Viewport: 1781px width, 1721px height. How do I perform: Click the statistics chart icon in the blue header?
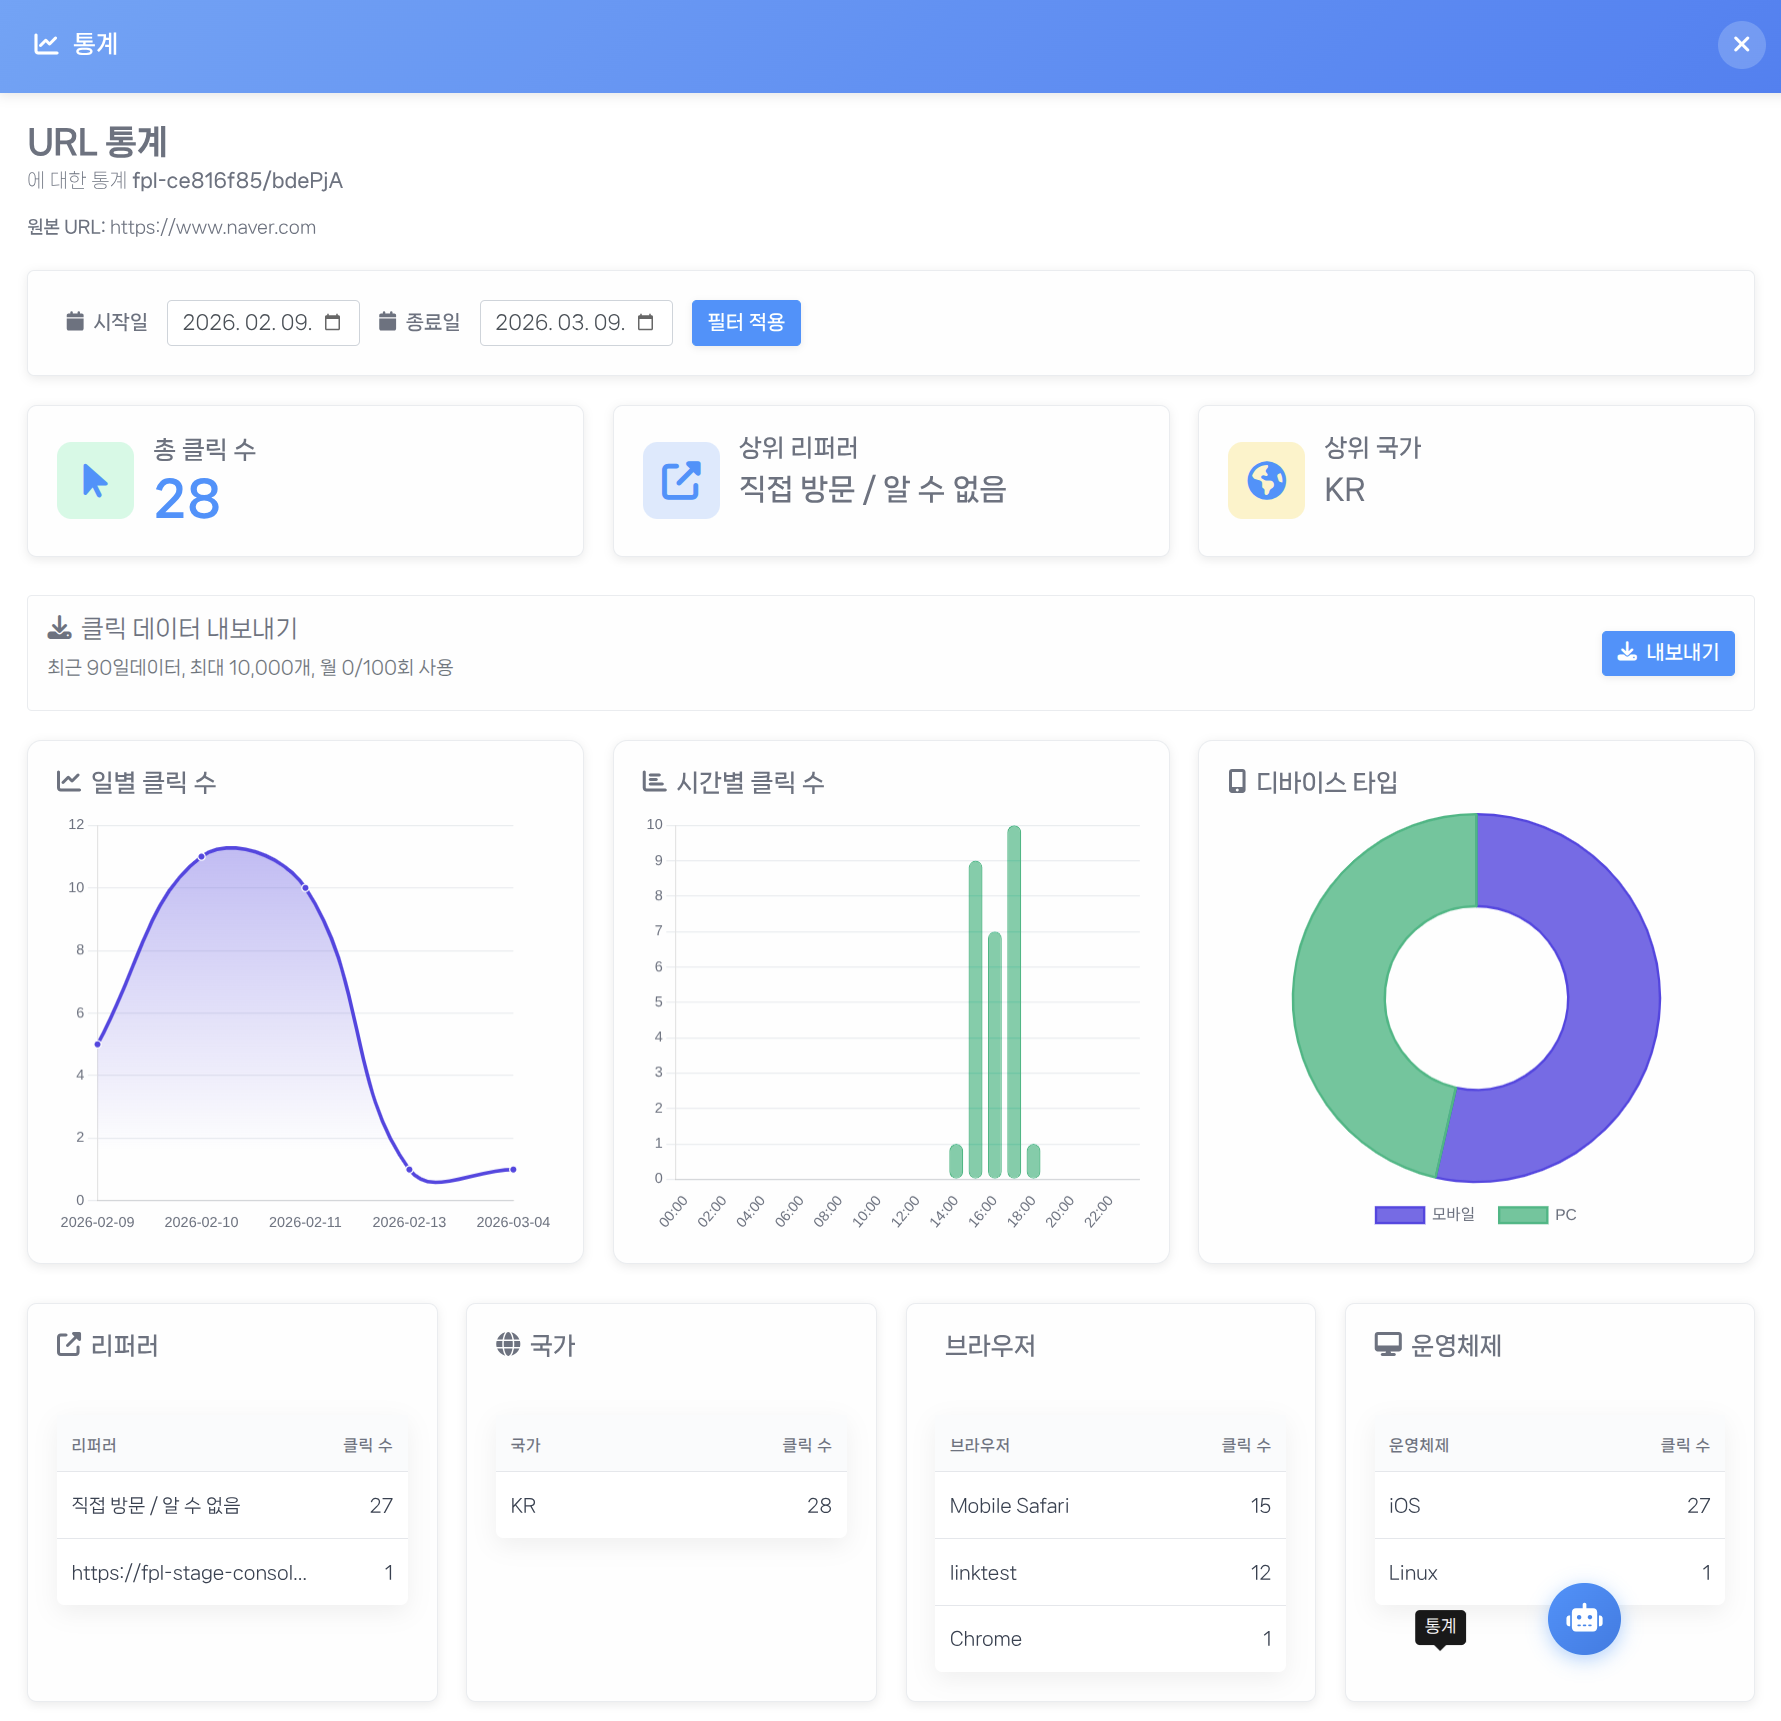coord(46,44)
